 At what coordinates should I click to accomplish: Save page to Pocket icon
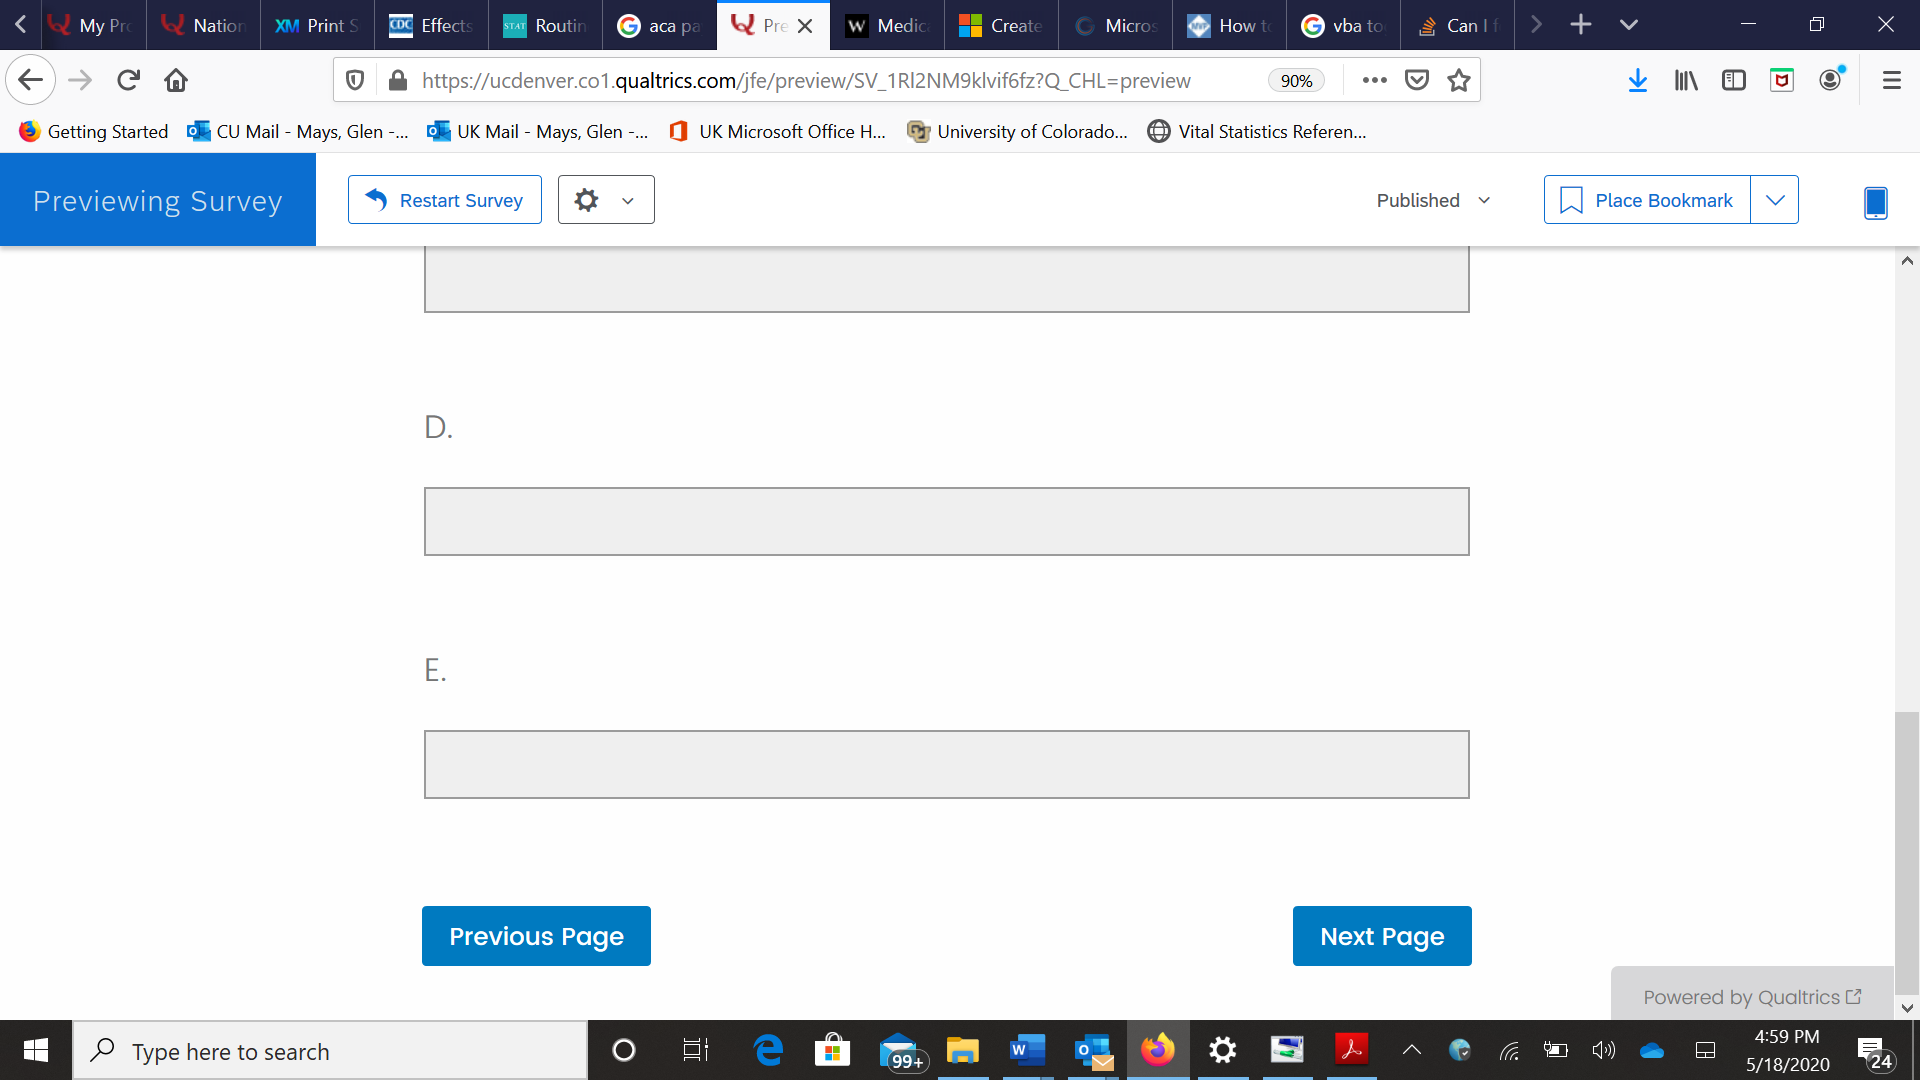1417,80
